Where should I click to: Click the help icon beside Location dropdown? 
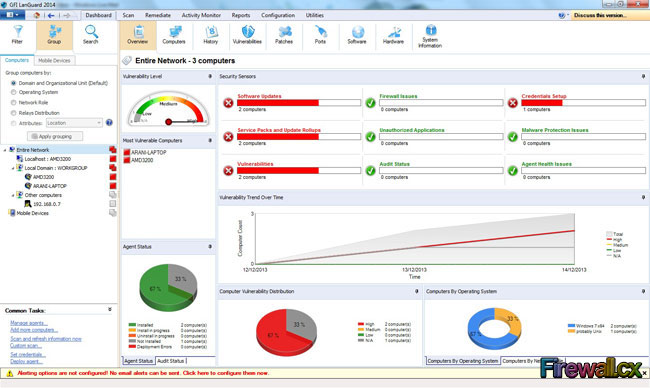pyautogui.click(x=109, y=123)
